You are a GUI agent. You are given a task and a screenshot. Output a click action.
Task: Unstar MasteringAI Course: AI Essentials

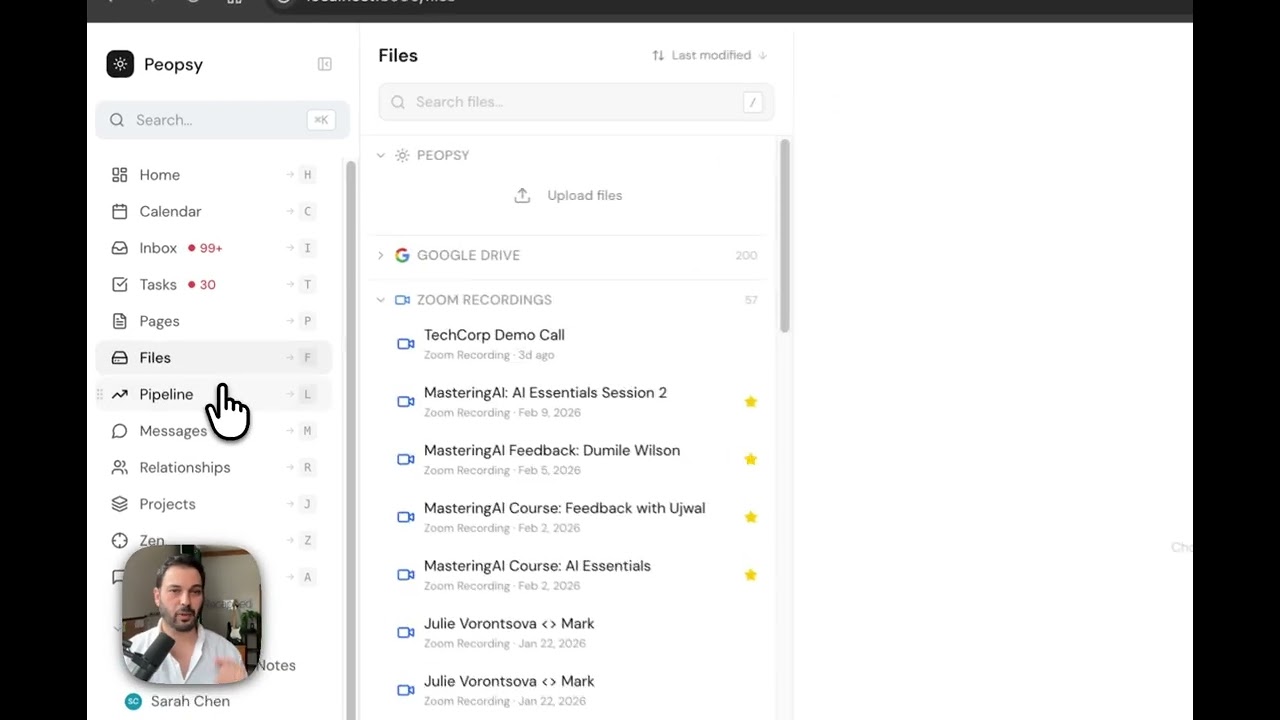(750, 575)
